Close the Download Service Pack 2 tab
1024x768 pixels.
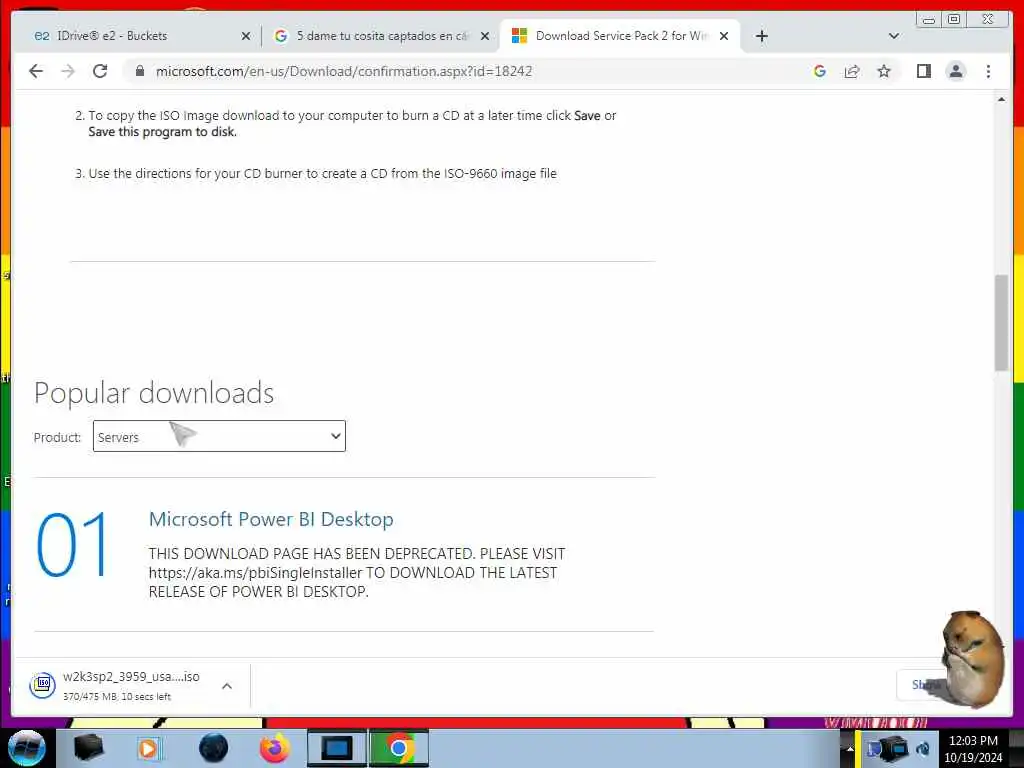(724, 36)
